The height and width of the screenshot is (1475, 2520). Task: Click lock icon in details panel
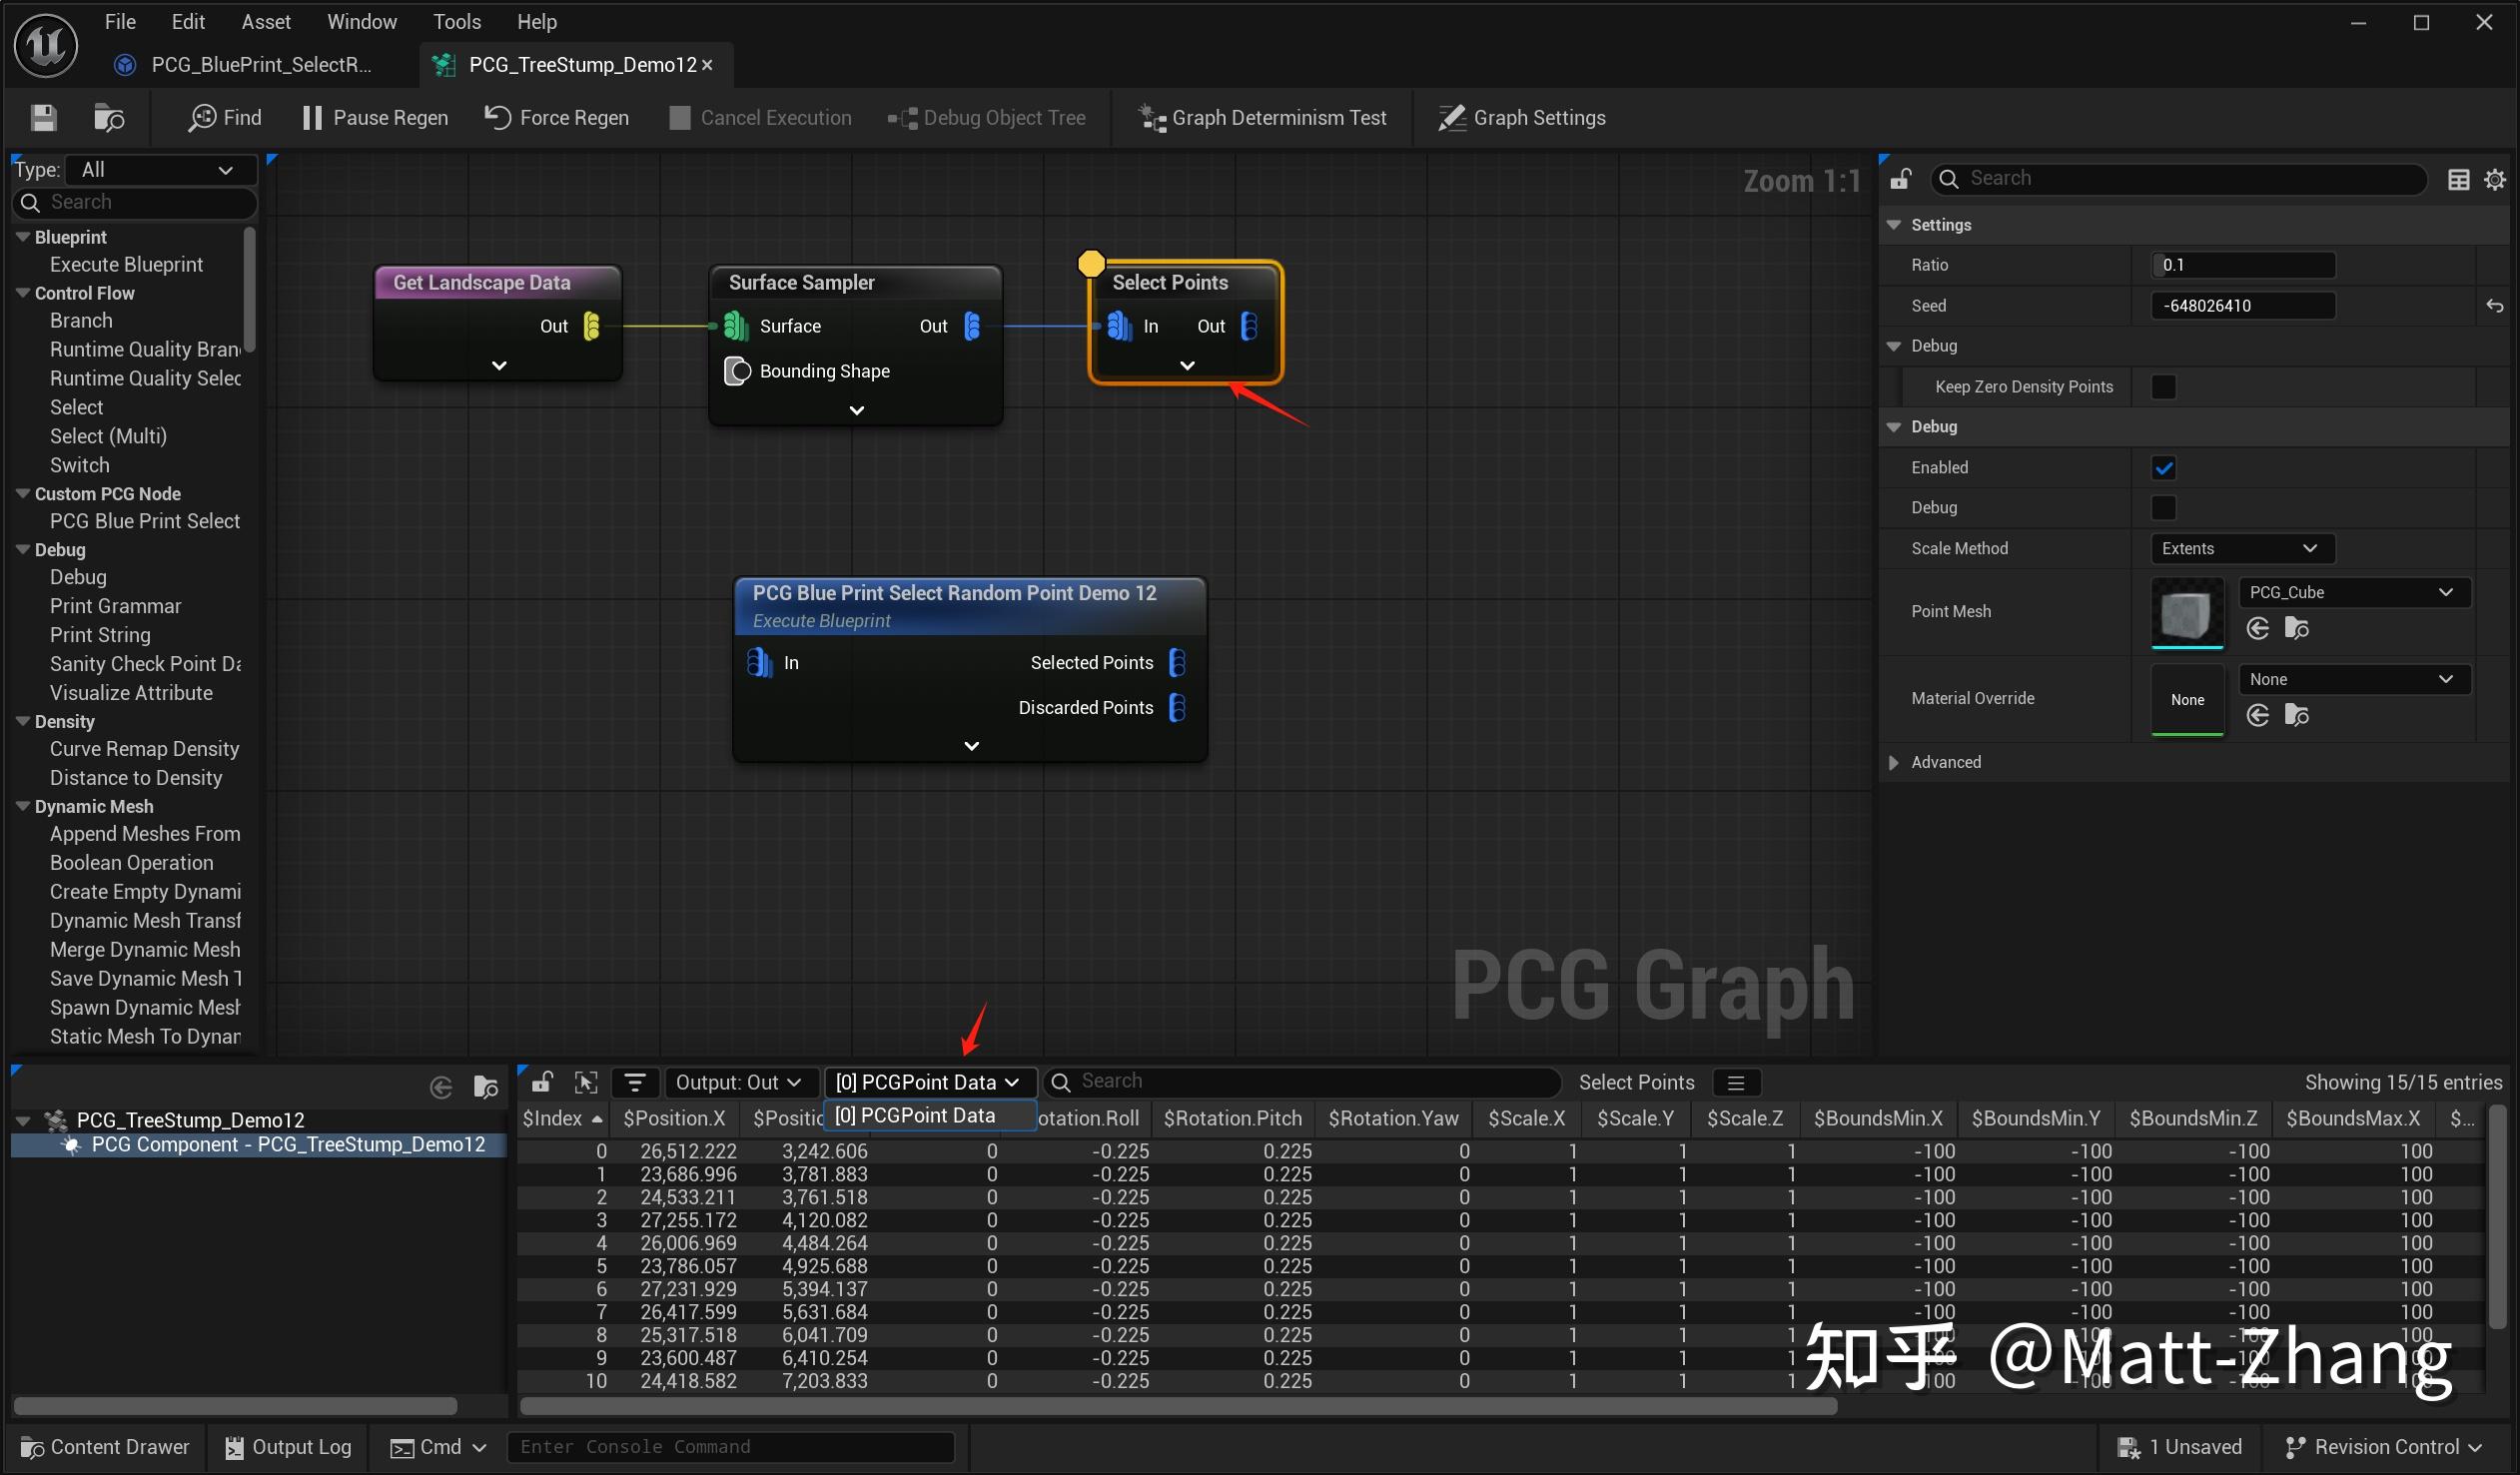[x=1900, y=179]
